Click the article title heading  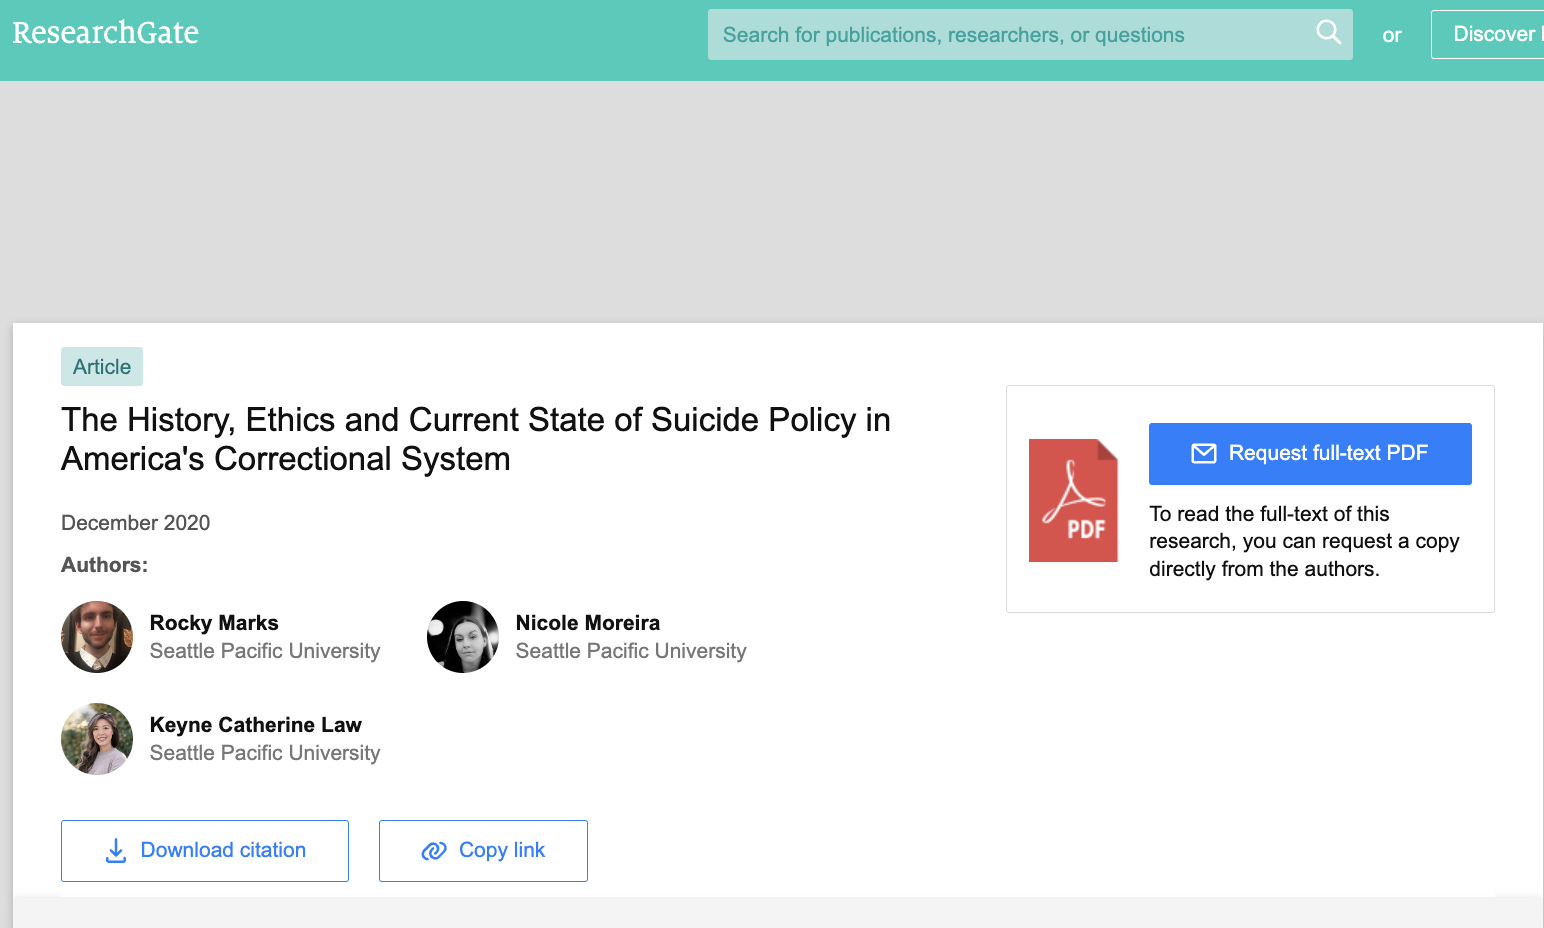point(476,439)
